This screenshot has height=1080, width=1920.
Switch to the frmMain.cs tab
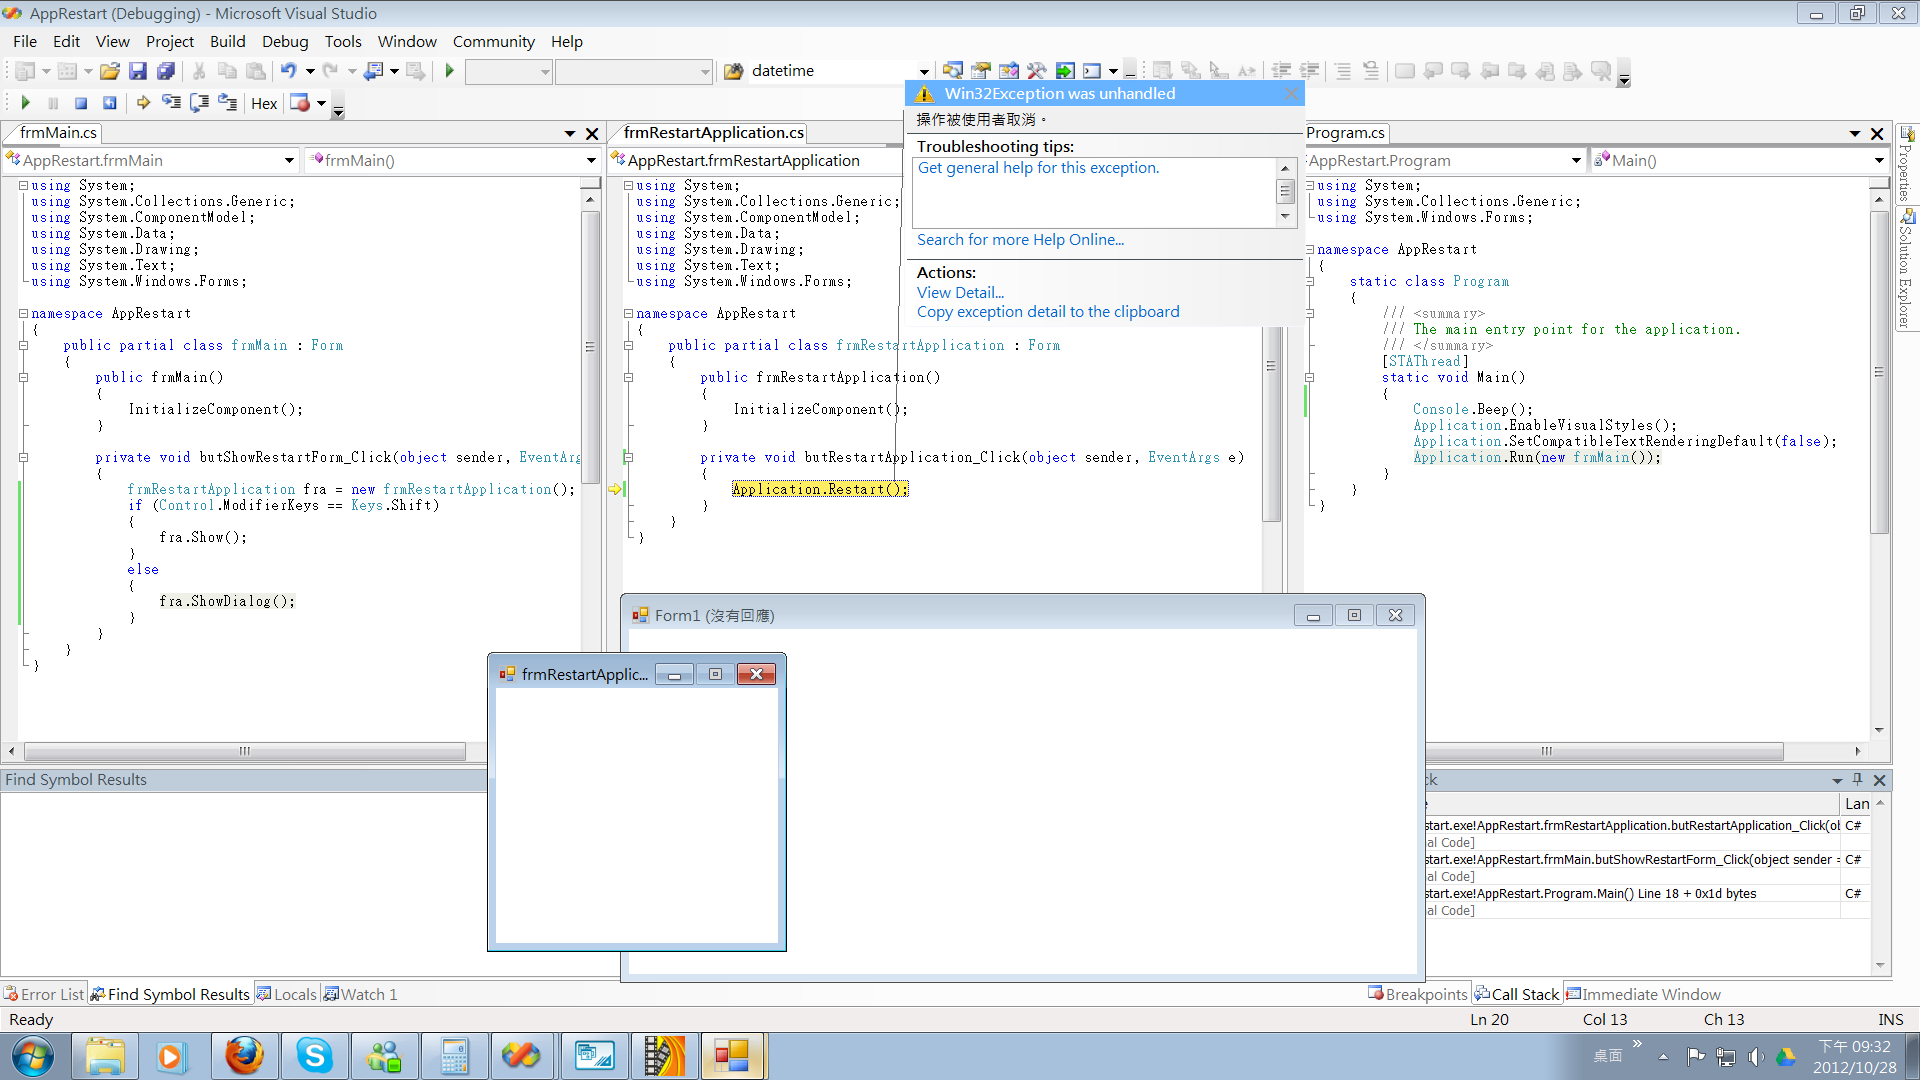point(58,132)
